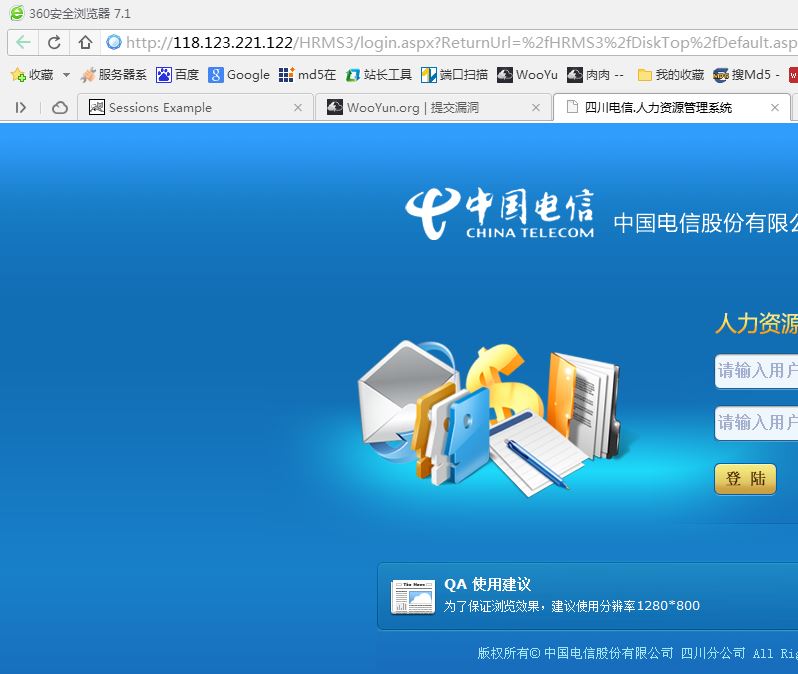Click the QA 使用建议 heading
Screen dimensions: 798x674
(487, 584)
